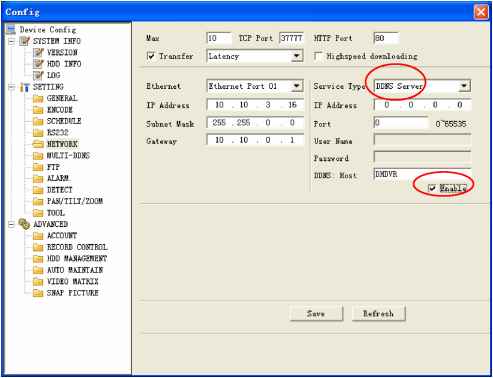The width and height of the screenshot is (493, 378).
Task: Click the DDNS Port input field
Action: point(401,123)
